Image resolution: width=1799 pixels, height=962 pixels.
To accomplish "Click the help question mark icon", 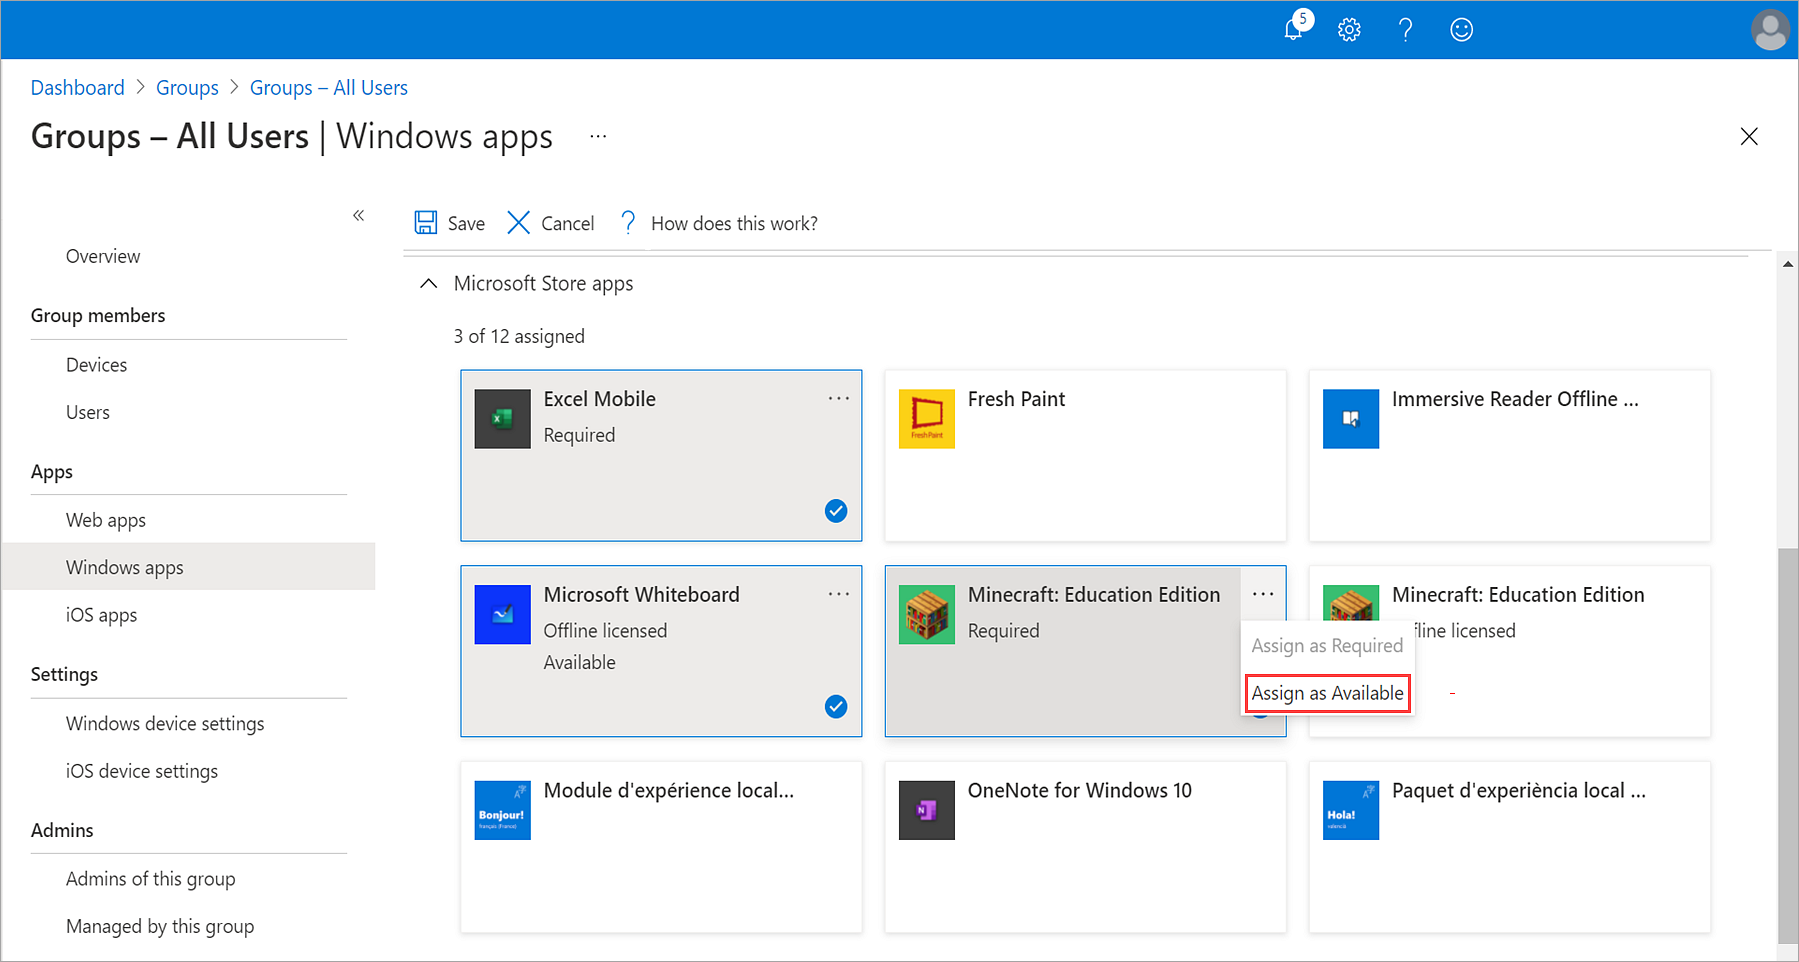I will 1405,29.
